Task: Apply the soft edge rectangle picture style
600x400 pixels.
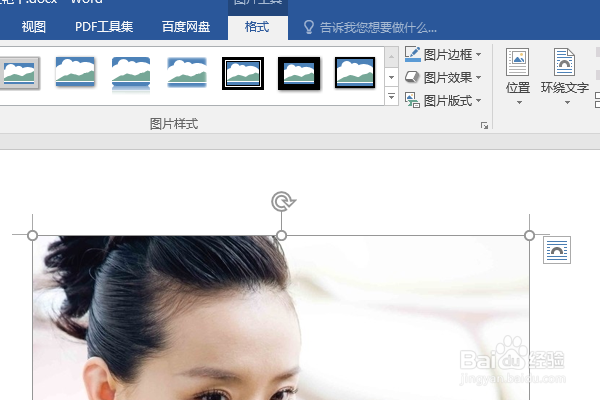Action: [x=187, y=72]
